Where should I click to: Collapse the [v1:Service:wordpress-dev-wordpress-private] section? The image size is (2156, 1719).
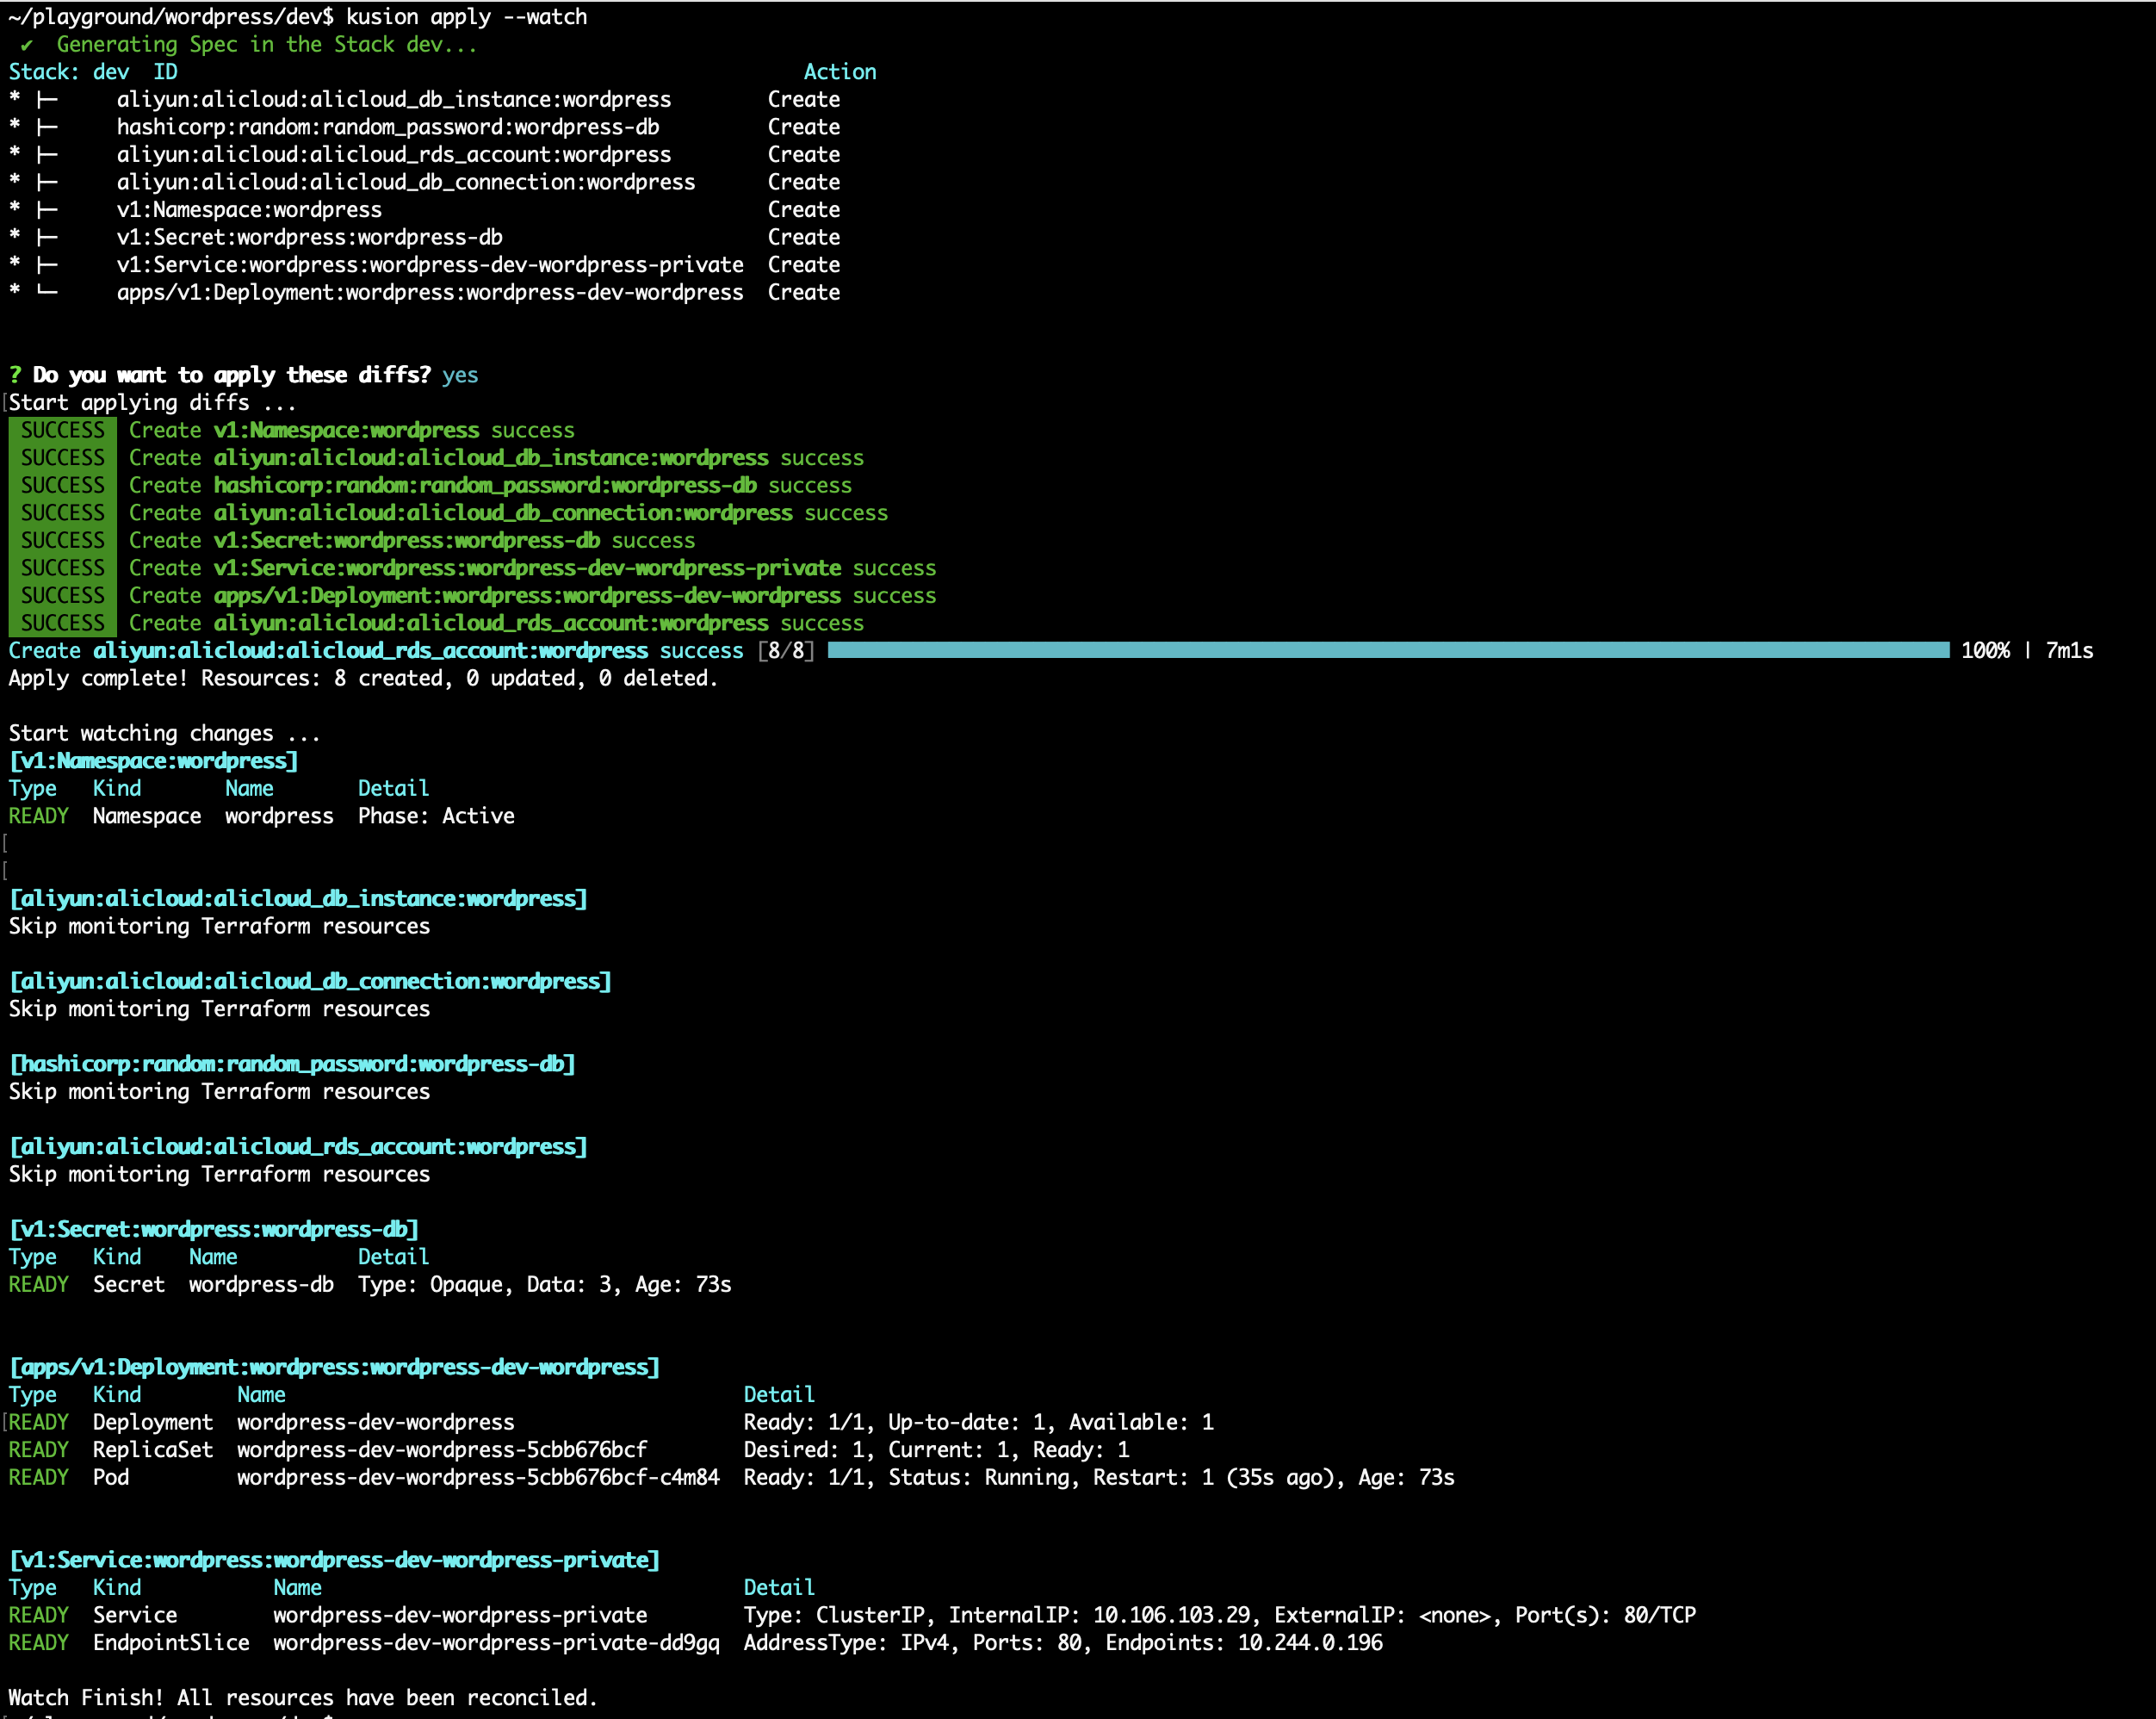pyautogui.click(x=333, y=1559)
